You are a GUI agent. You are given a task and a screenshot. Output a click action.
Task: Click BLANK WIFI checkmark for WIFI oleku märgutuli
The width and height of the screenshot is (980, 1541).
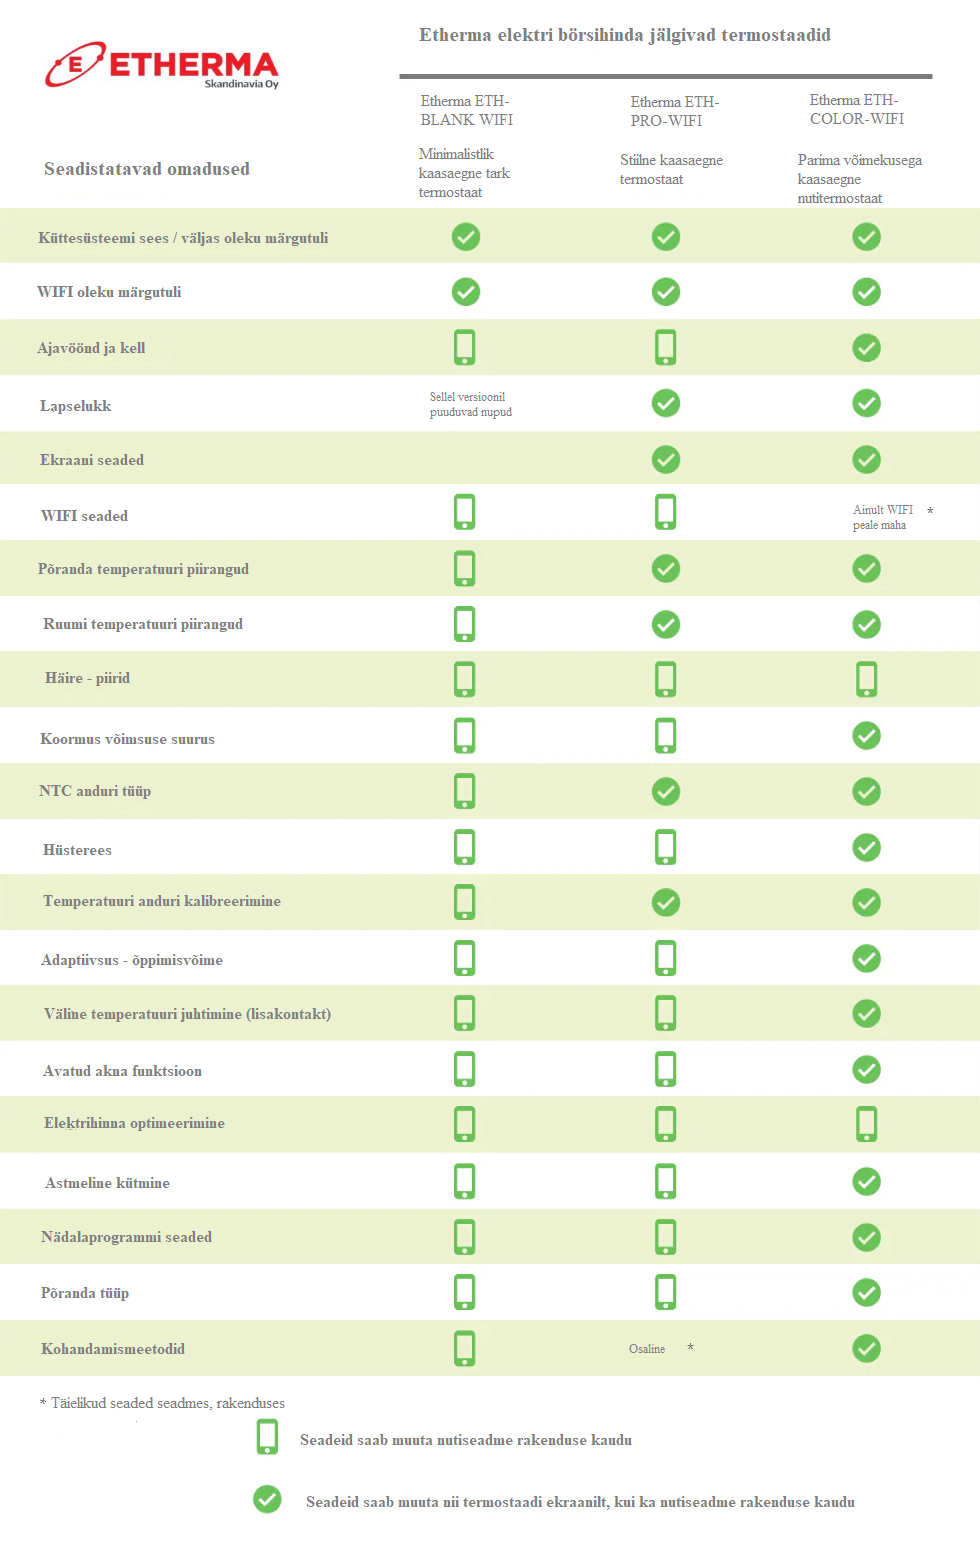pos(466,292)
